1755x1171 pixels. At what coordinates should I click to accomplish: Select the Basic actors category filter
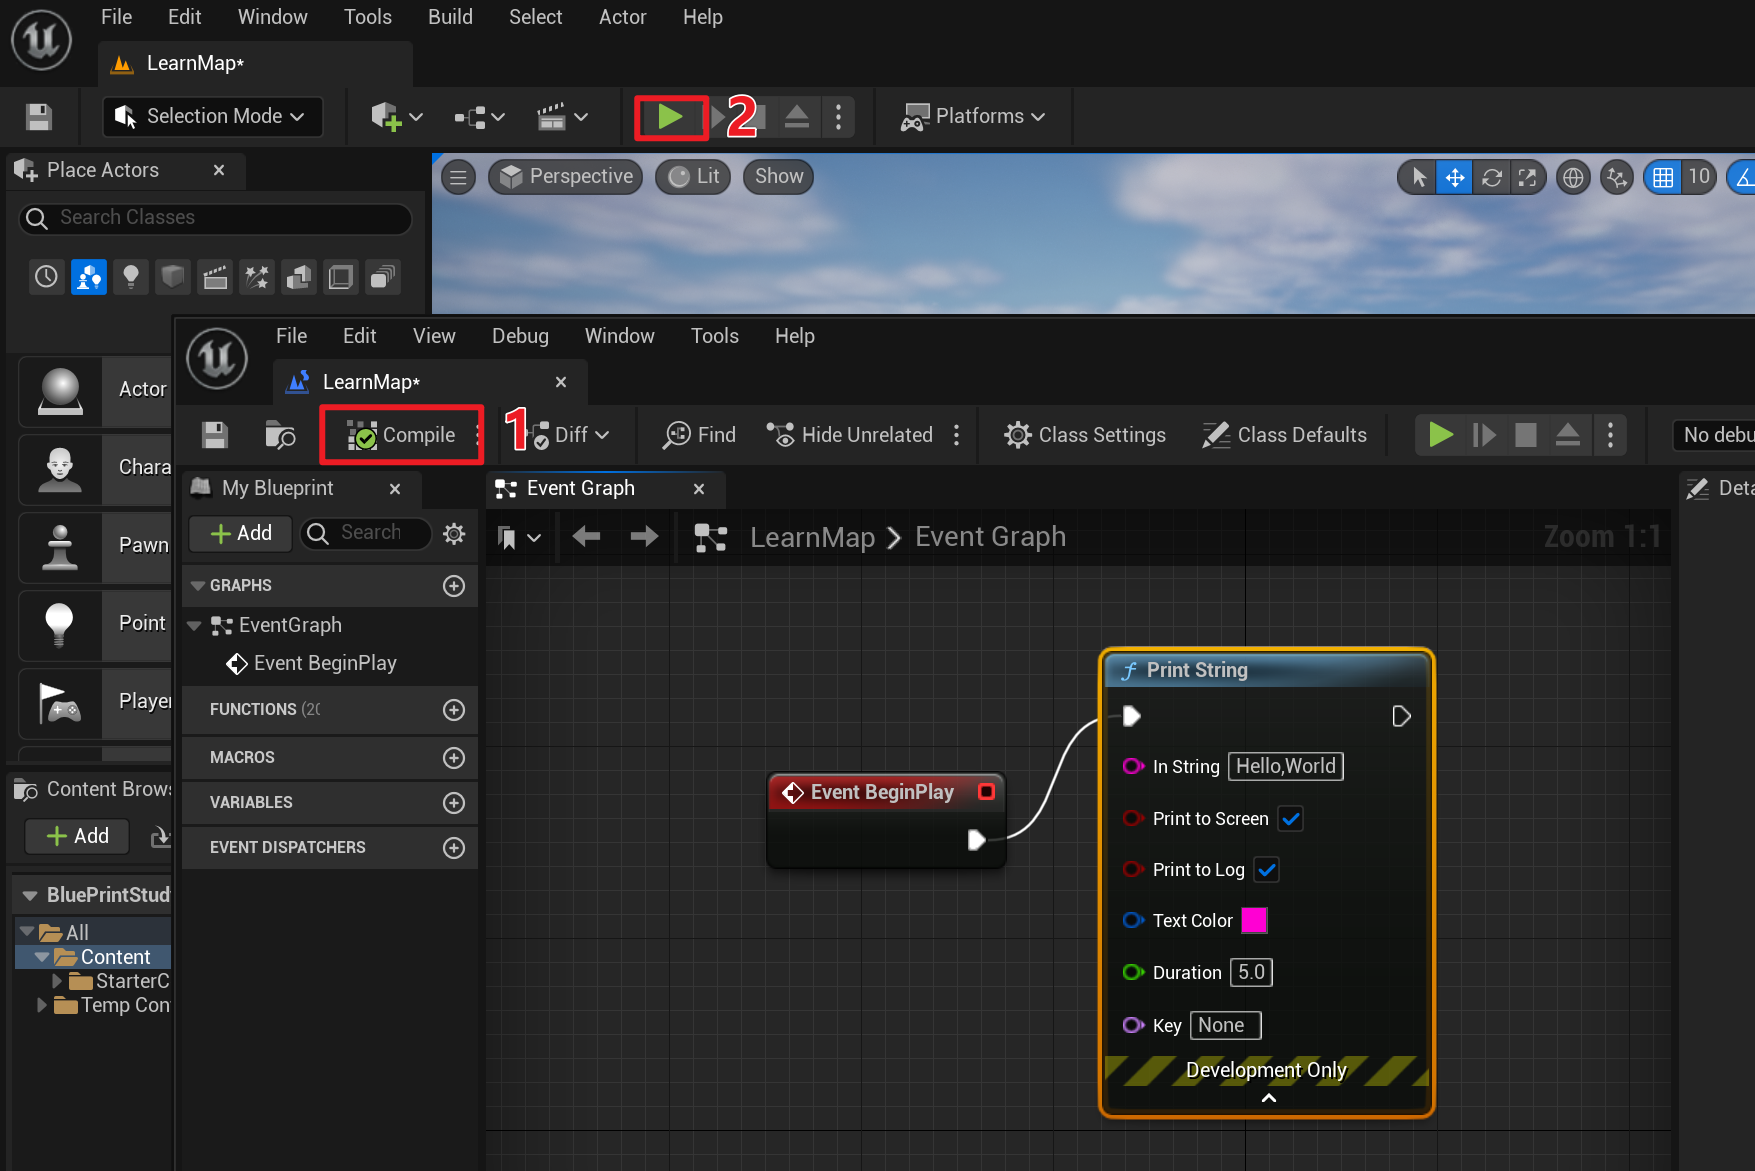89,277
